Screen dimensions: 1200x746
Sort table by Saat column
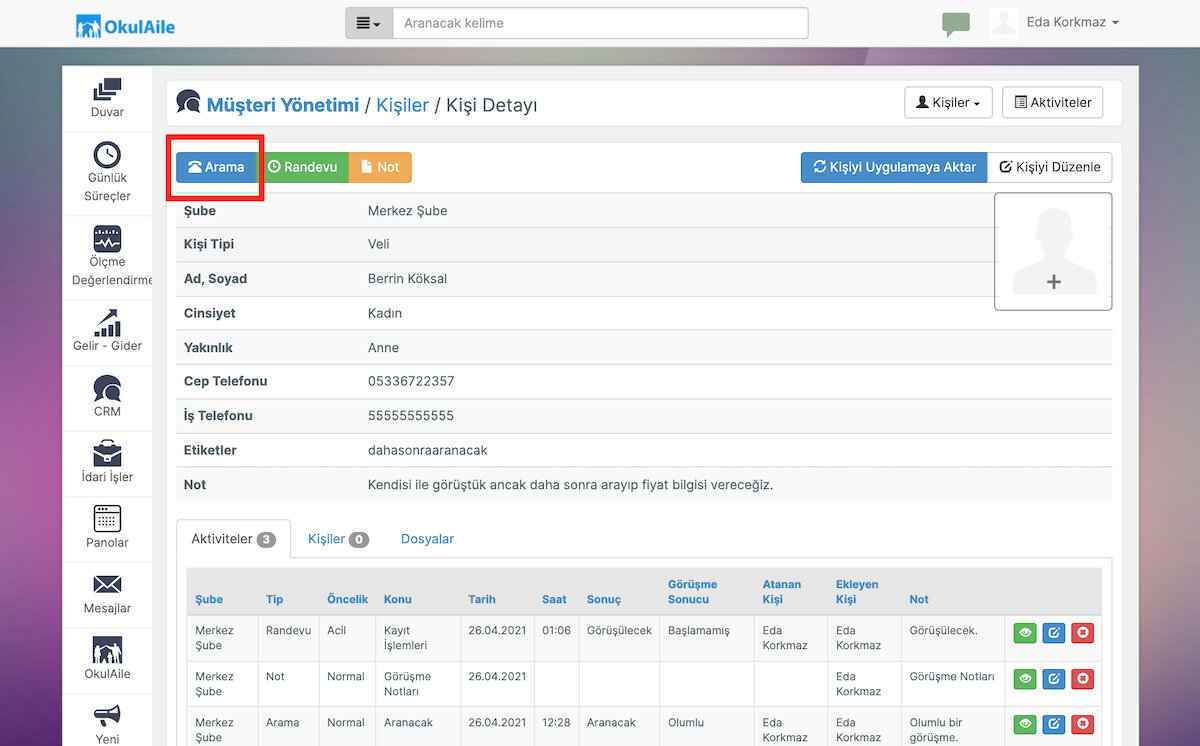click(x=554, y=599)
